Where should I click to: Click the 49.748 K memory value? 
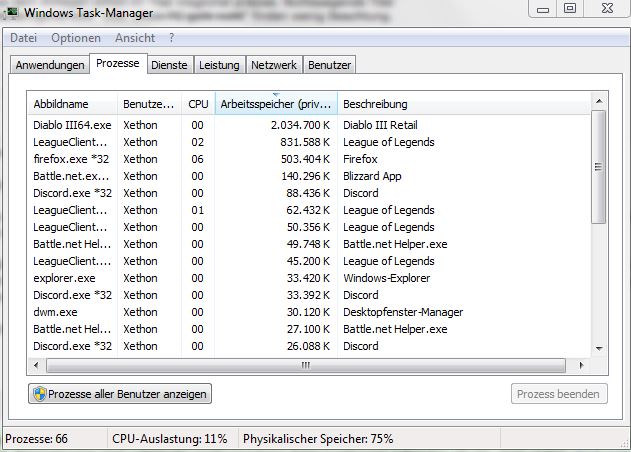coord(308,244)
